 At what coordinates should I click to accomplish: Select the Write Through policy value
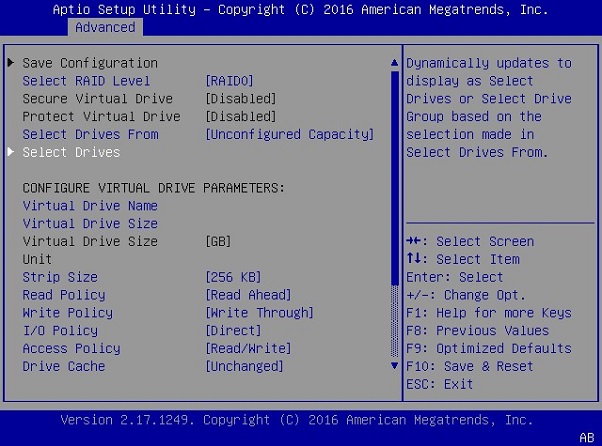click(259, 313)
